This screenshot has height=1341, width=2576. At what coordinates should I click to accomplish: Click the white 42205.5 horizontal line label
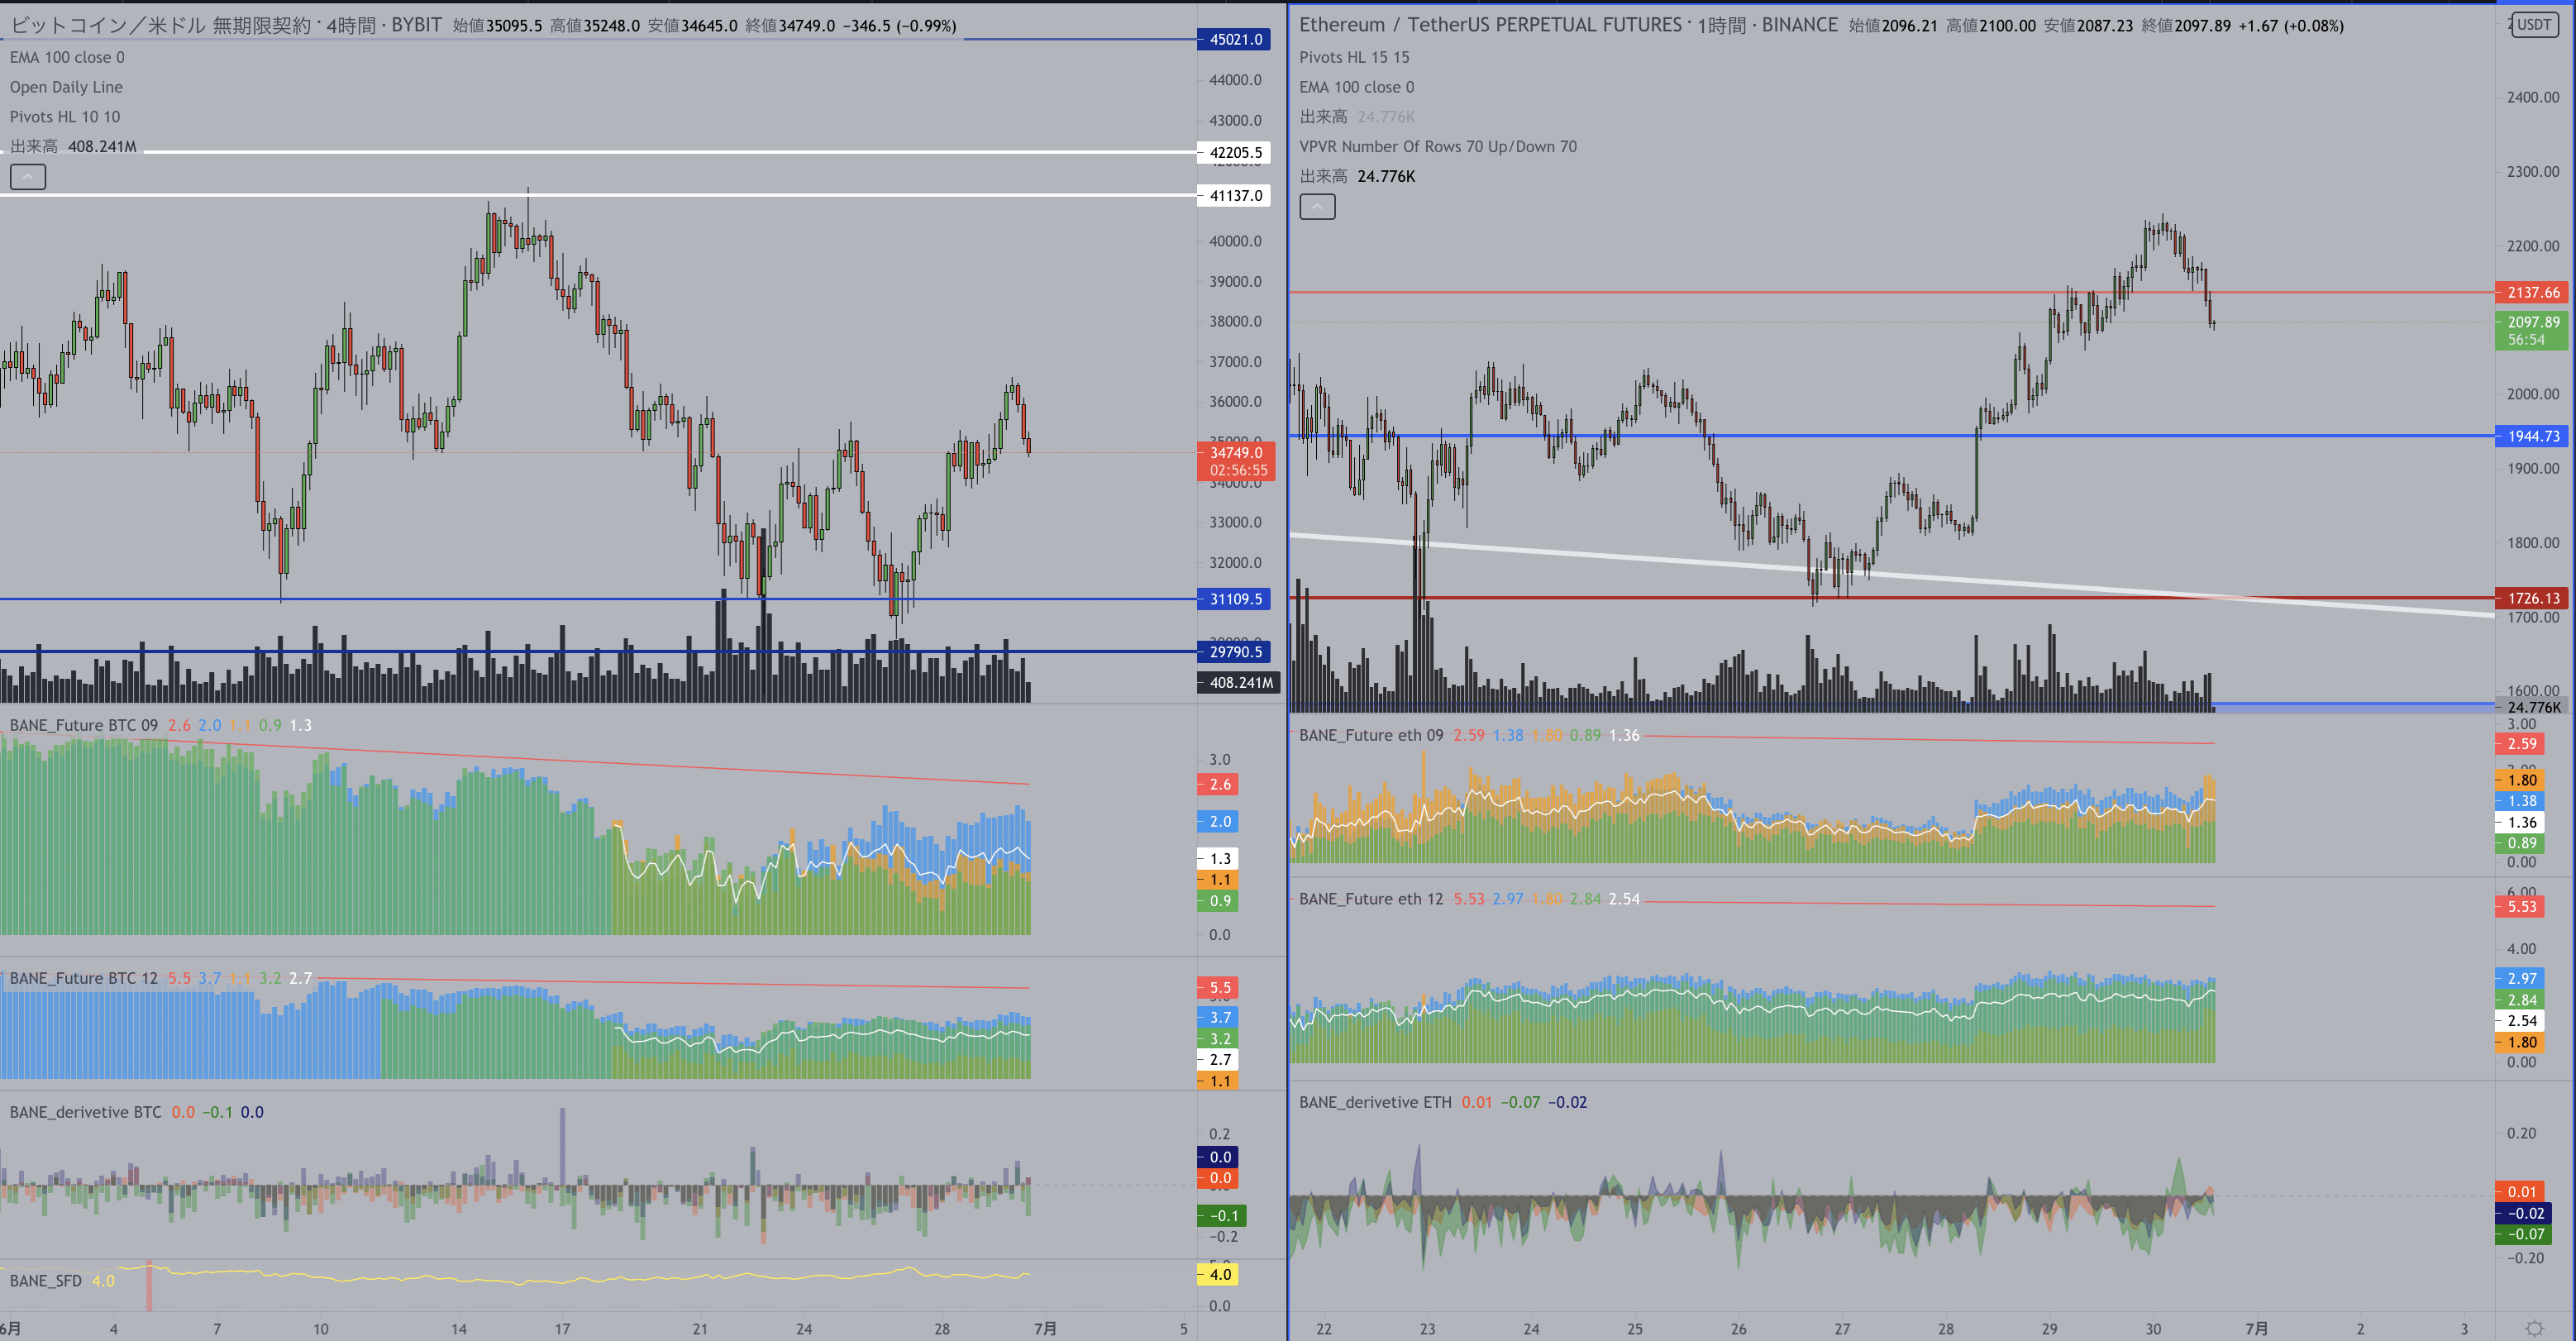[1234, 152]
